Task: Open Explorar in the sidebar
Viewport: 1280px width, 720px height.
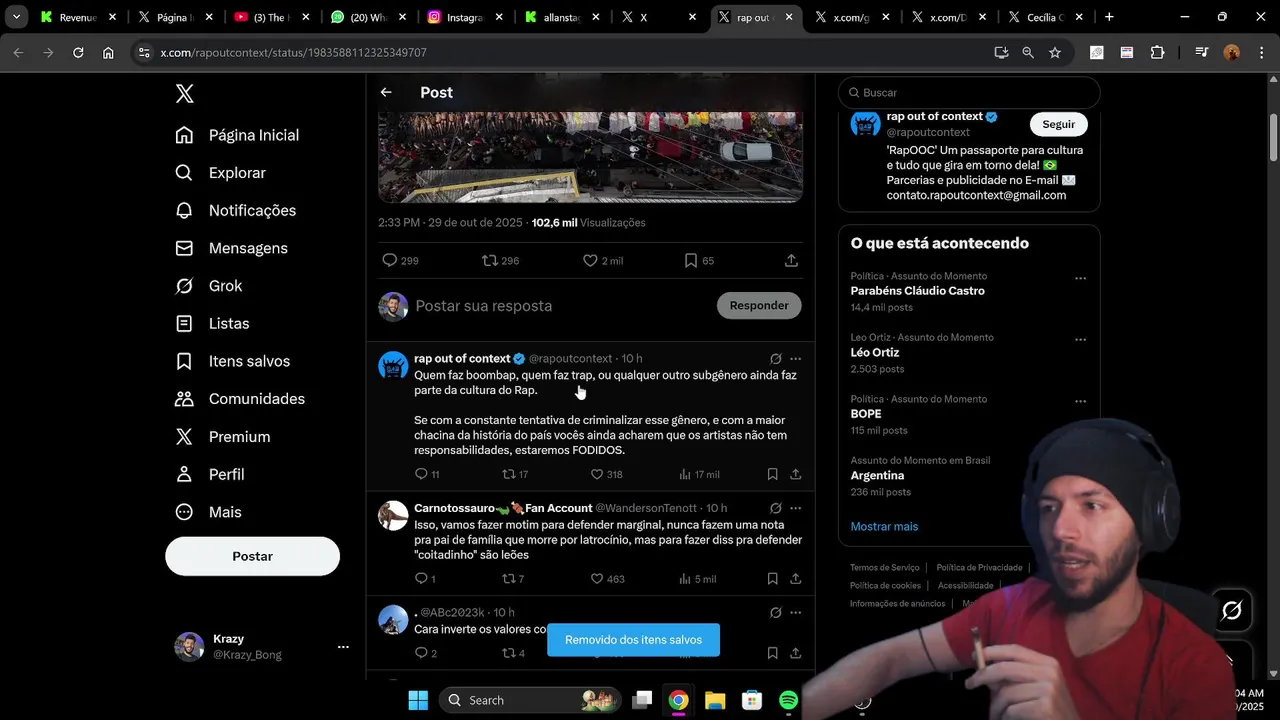Action: click(x=220, y=173)
